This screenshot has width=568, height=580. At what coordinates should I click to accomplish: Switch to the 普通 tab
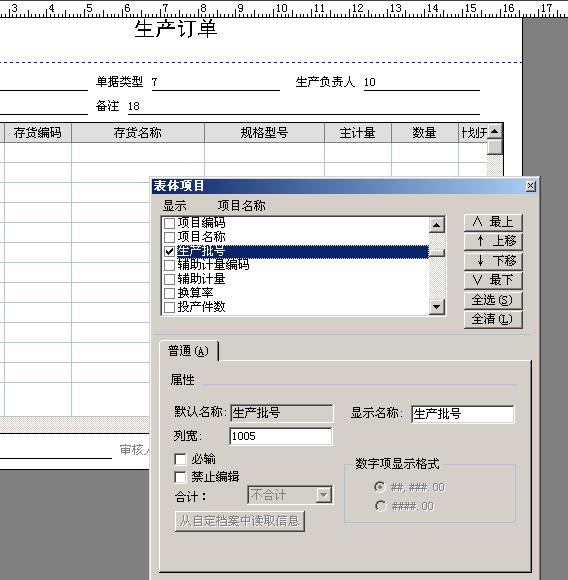tap(188, 351)
